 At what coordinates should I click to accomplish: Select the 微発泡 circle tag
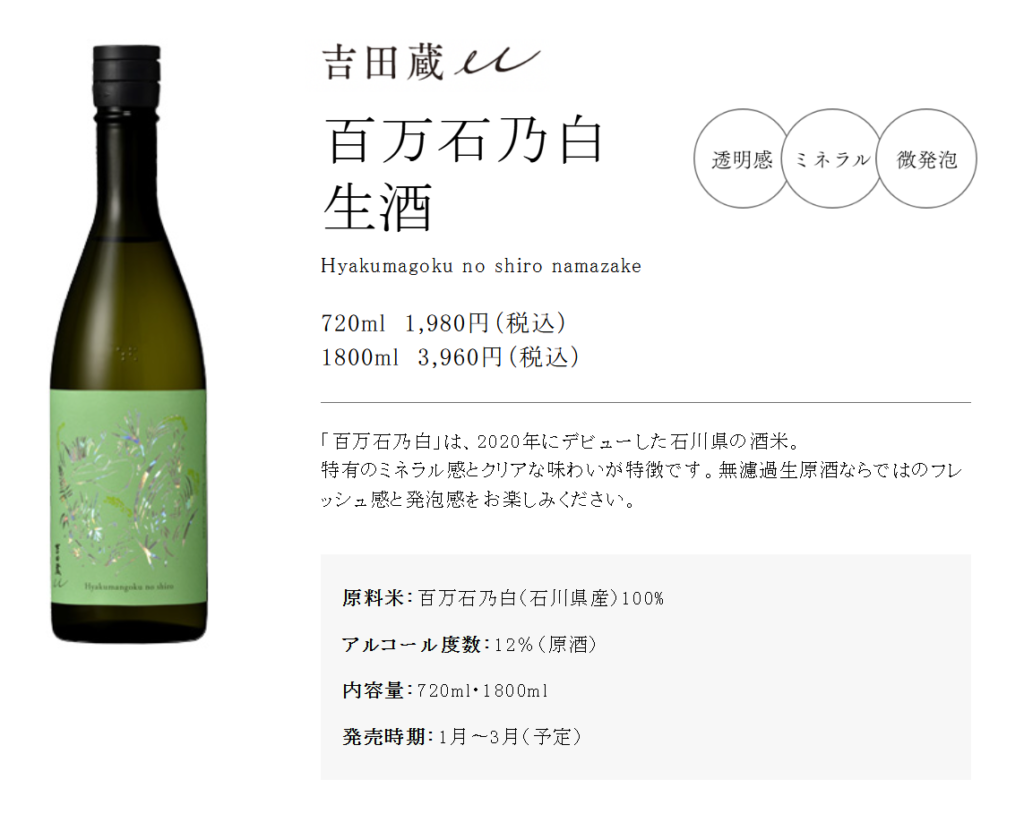tap(926, 159)
